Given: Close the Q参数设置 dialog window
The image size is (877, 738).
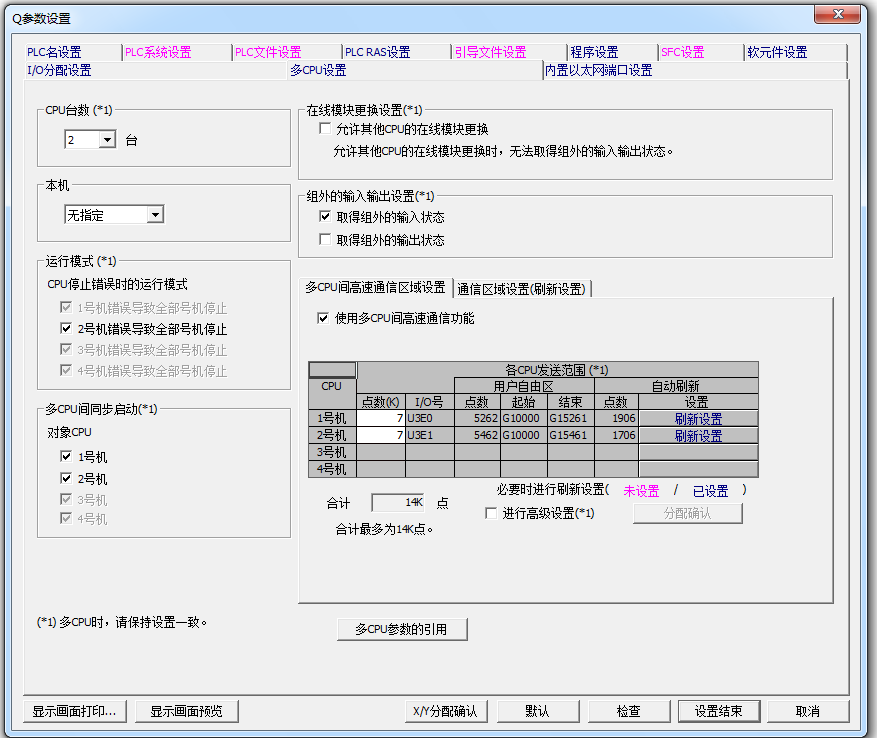Looking at the screenshot, I should click(837, 14).
